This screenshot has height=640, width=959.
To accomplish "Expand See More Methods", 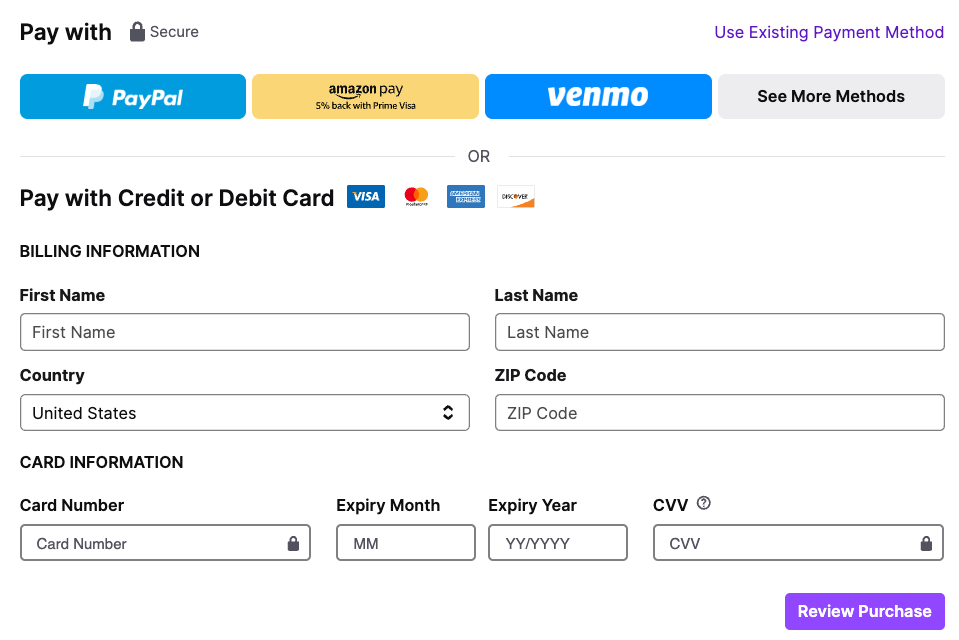I will coord(830,97).
